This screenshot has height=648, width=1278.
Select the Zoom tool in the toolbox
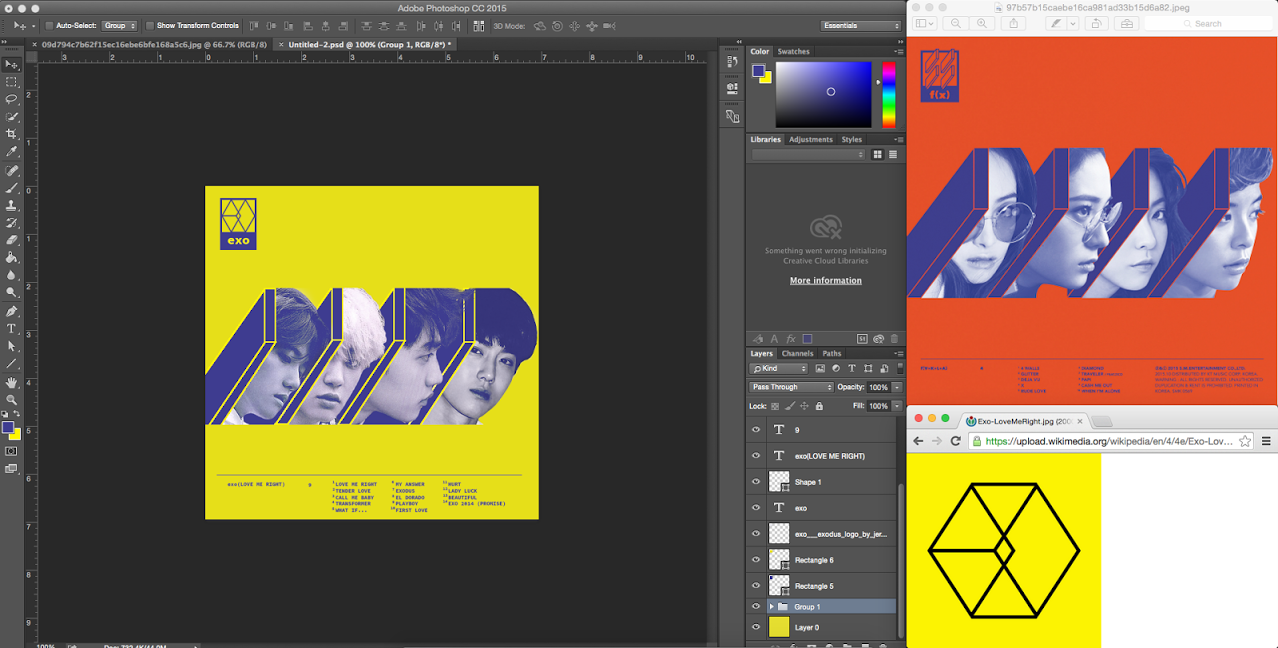(12, 400)
